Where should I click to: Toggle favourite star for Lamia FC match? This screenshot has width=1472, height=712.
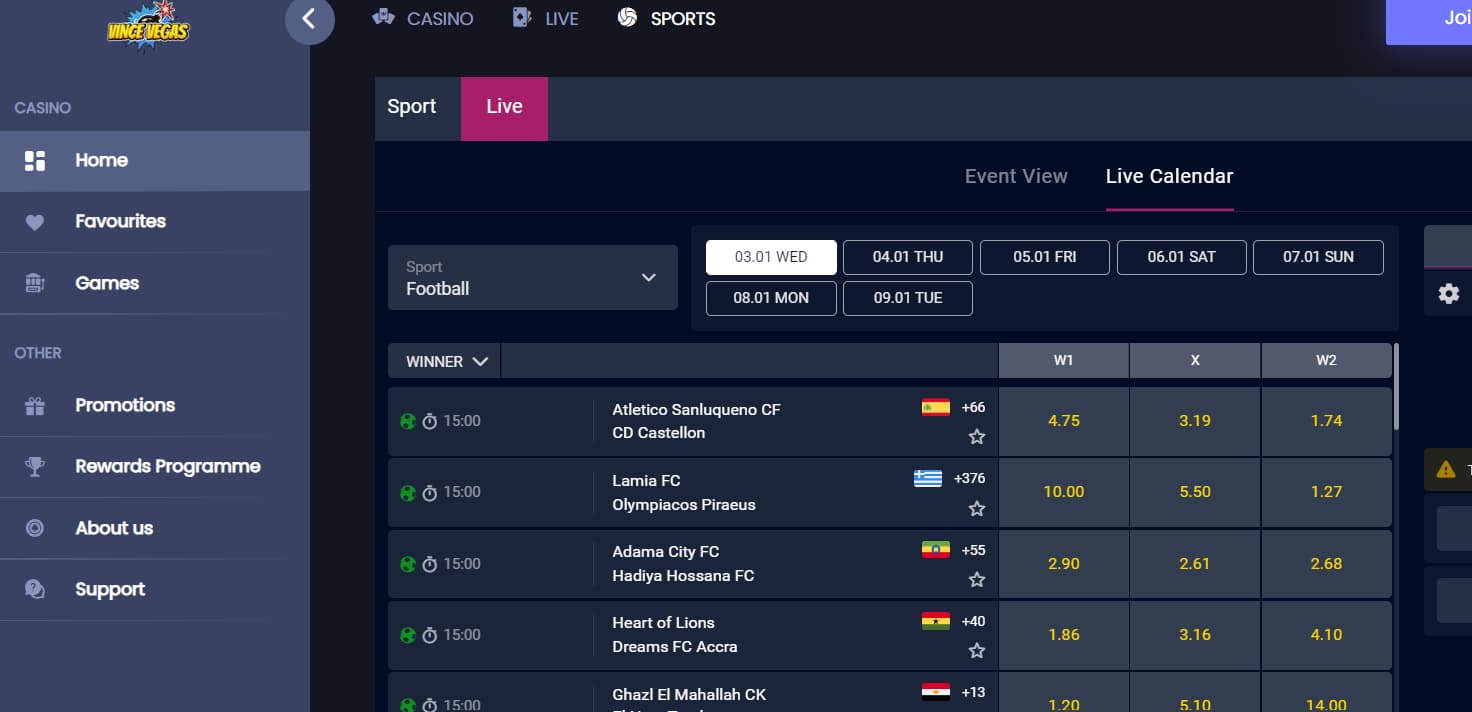click(x=976, y=509)
